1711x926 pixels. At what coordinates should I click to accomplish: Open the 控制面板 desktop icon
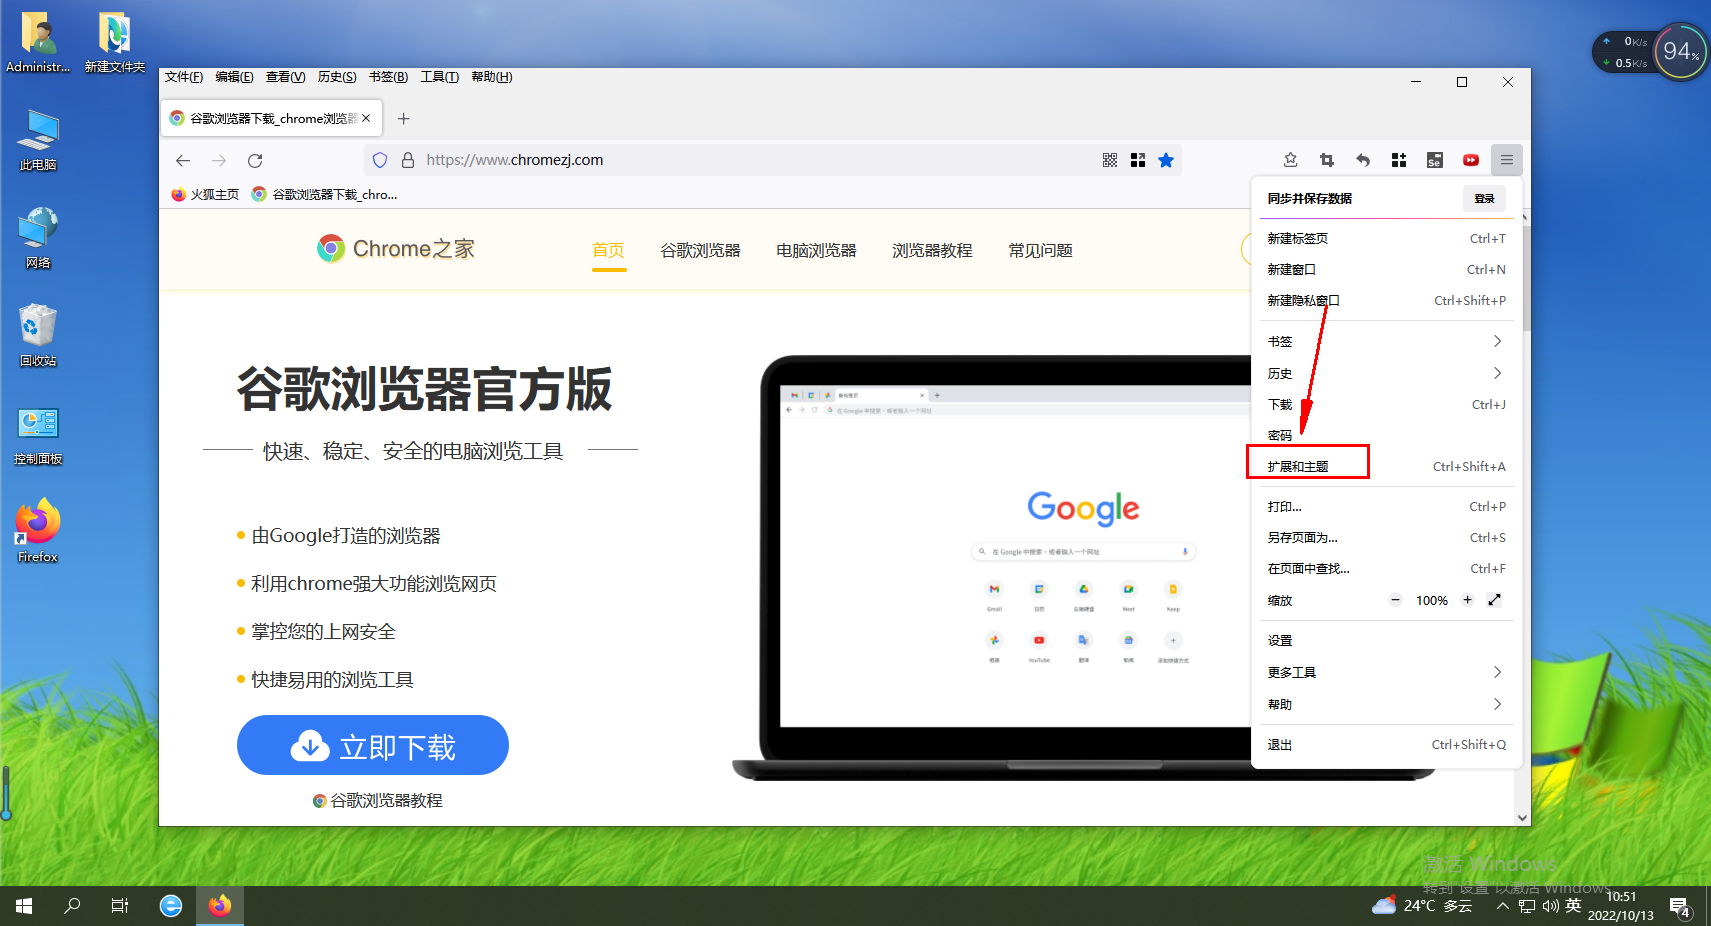point(38,435)
